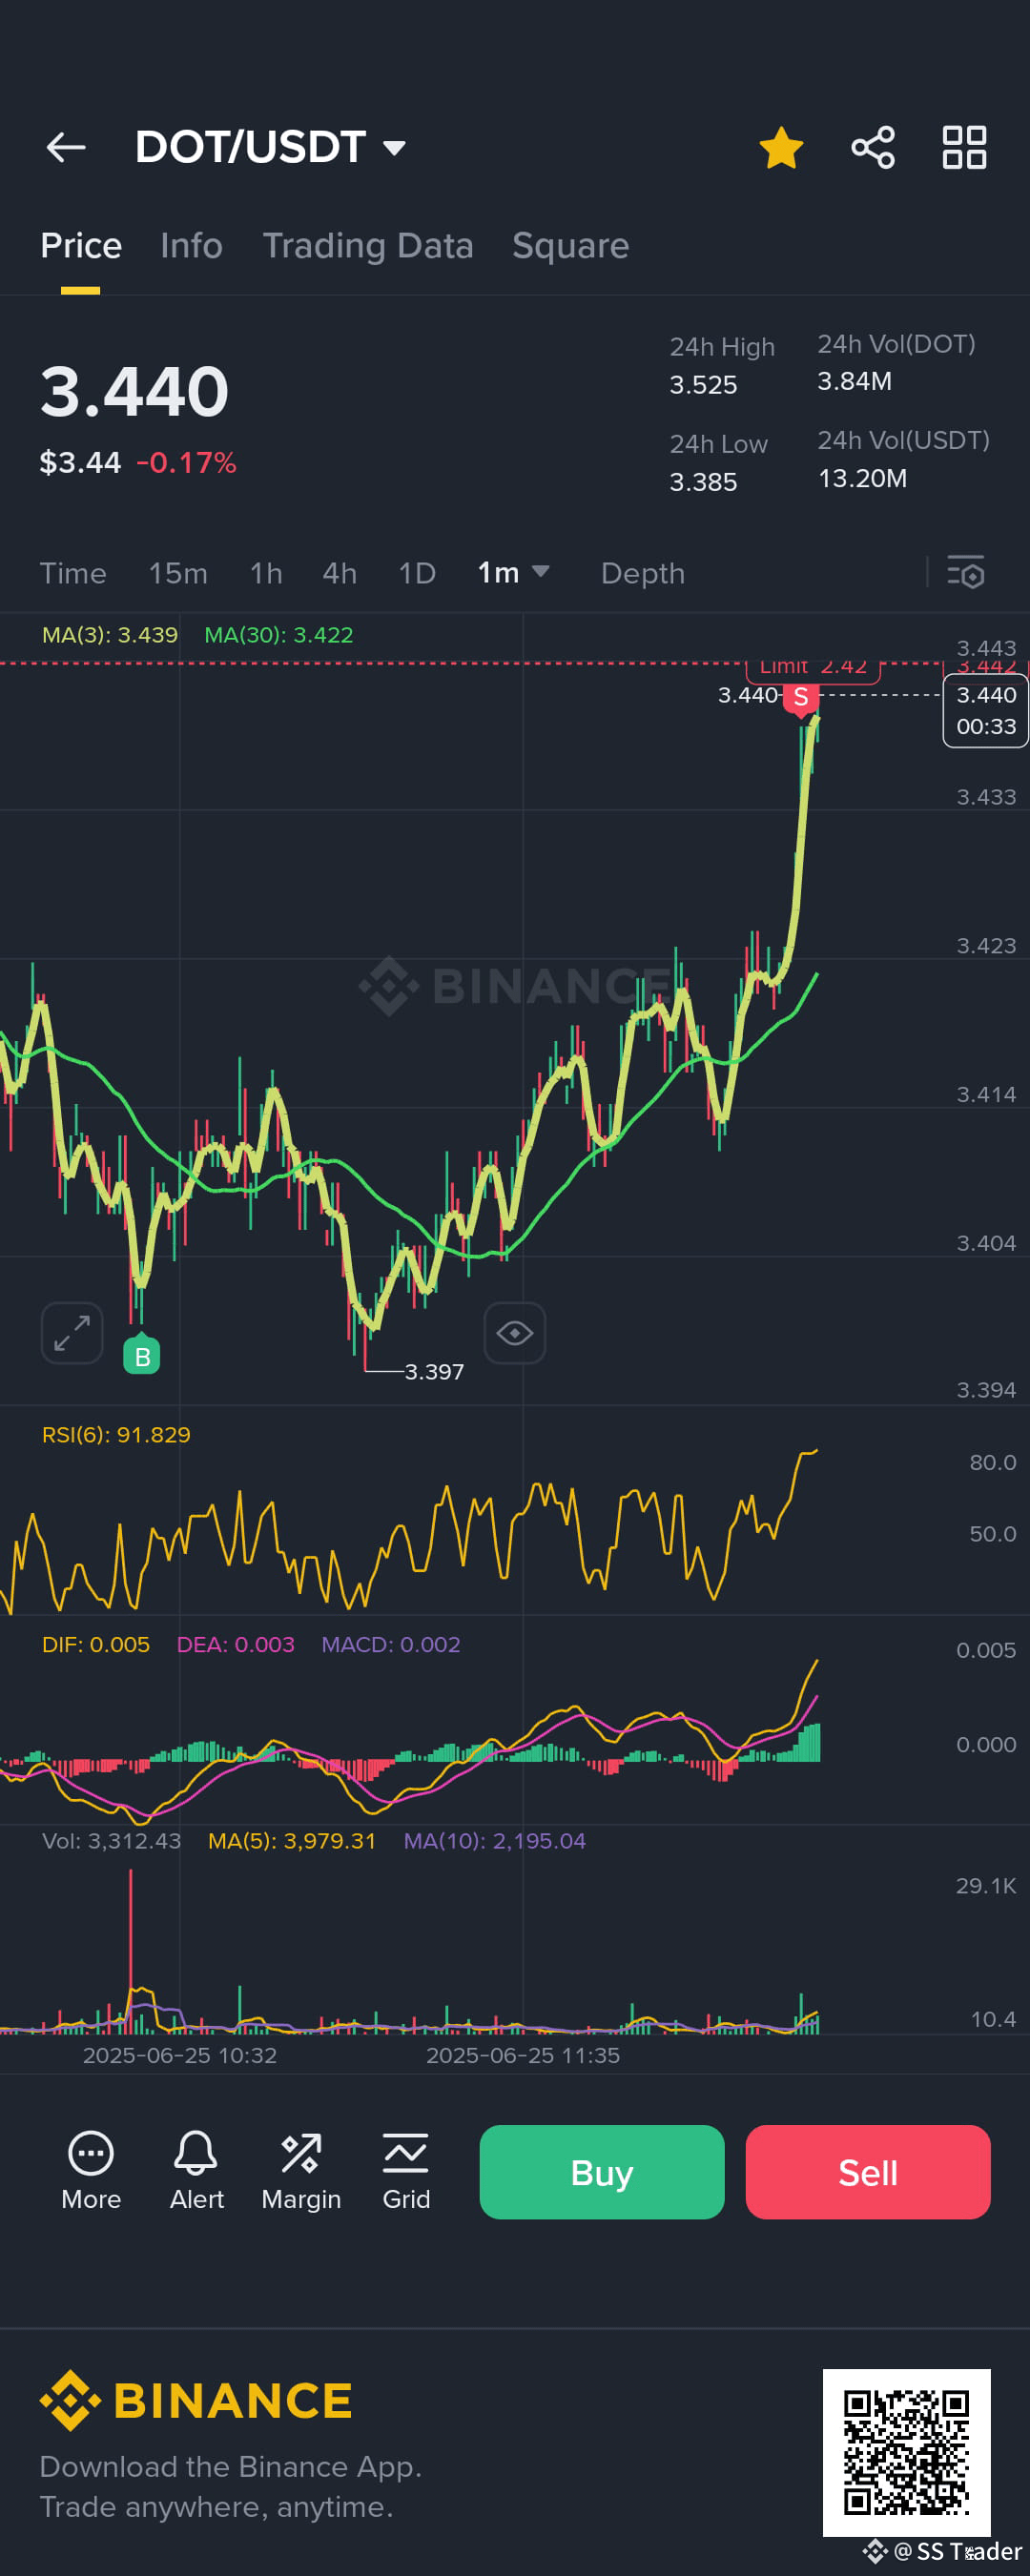Open the four-square layout grid icon
The width and height of the screenshot is (1030, 2576).
click(x=965, y=148)
